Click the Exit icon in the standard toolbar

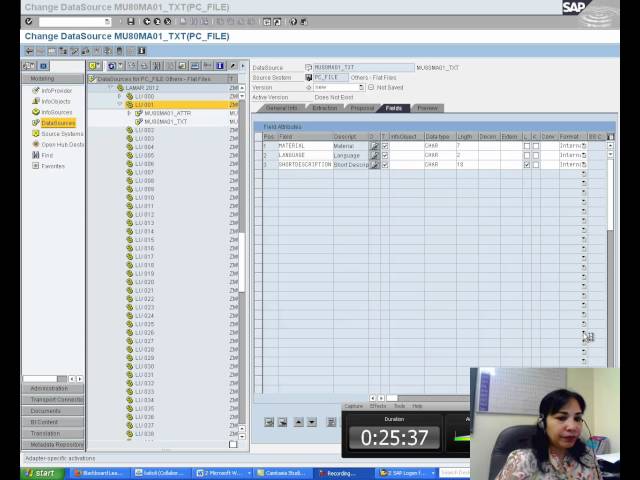click(157, 21)
